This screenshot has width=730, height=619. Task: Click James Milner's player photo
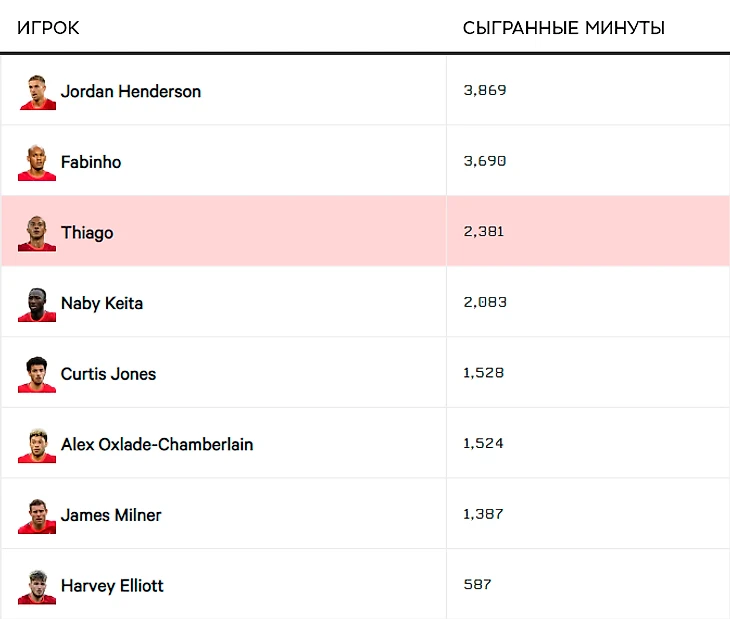(x=37, y=515)
